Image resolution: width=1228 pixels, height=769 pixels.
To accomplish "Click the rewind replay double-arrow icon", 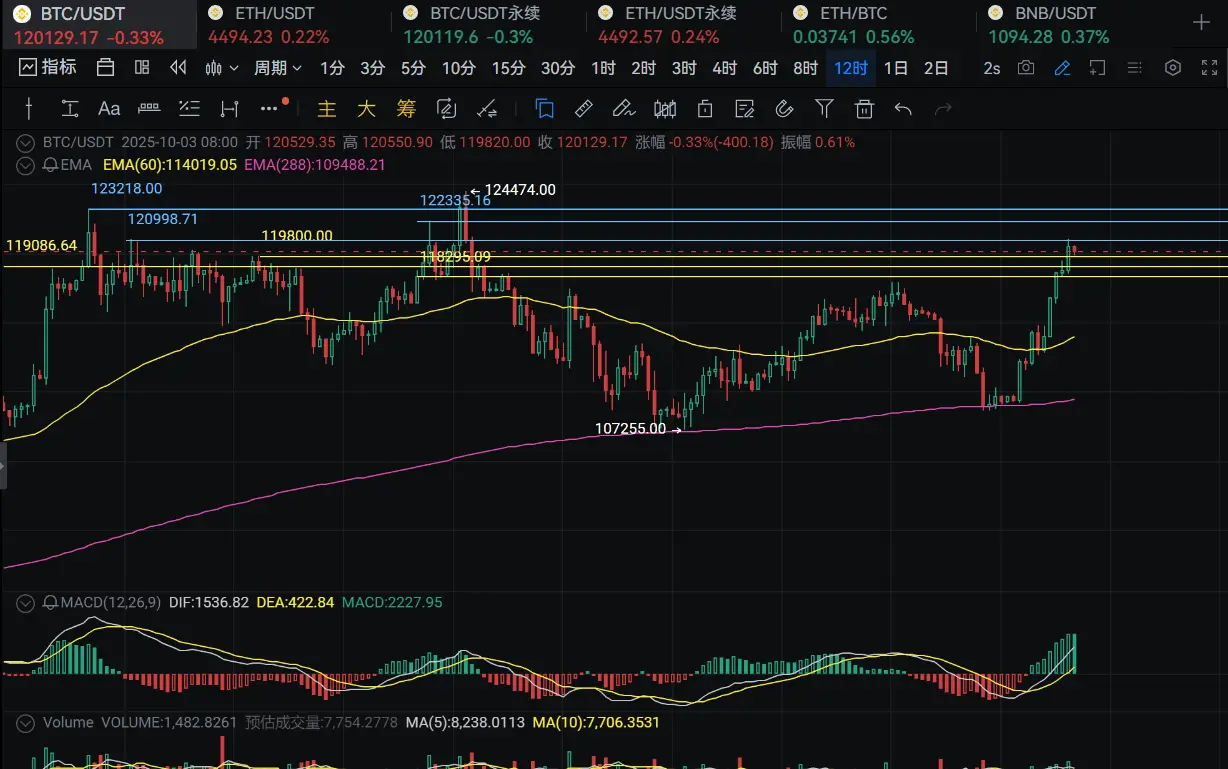I will point(179,68).
